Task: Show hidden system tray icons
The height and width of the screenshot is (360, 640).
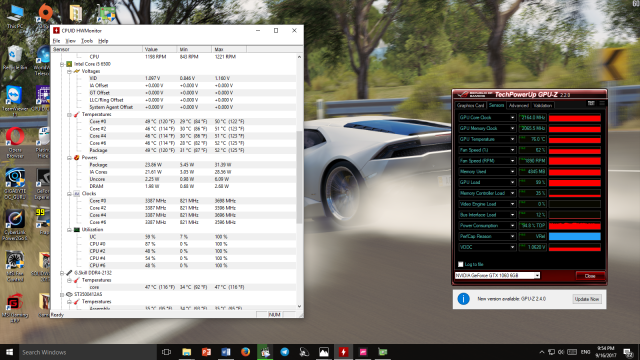Action: pyautogui.click(x=542, y=352)
